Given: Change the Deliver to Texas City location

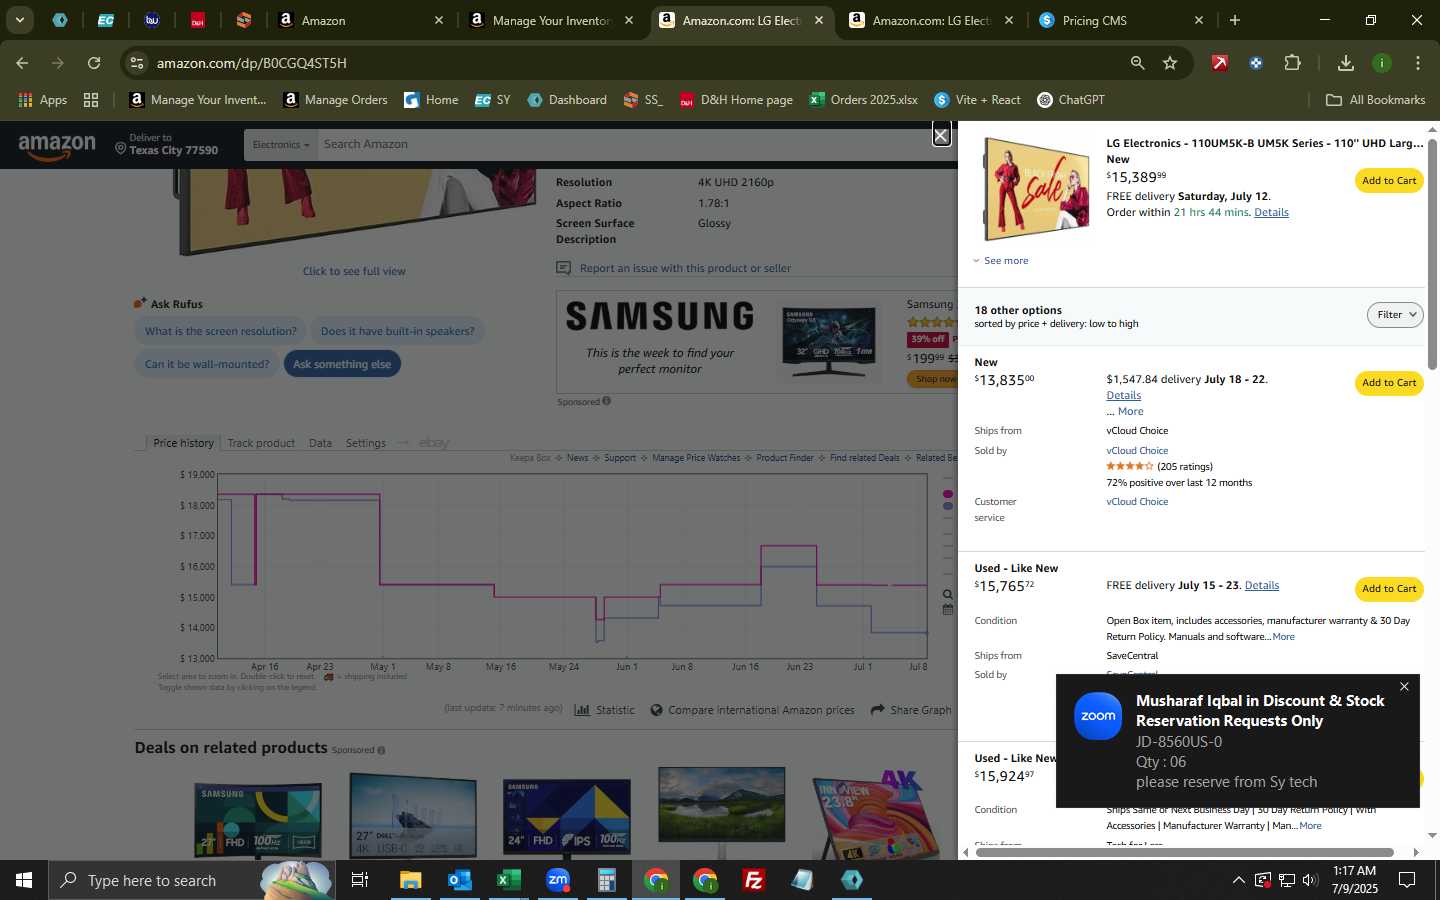Looking at the screenshot, I should 166,145.
